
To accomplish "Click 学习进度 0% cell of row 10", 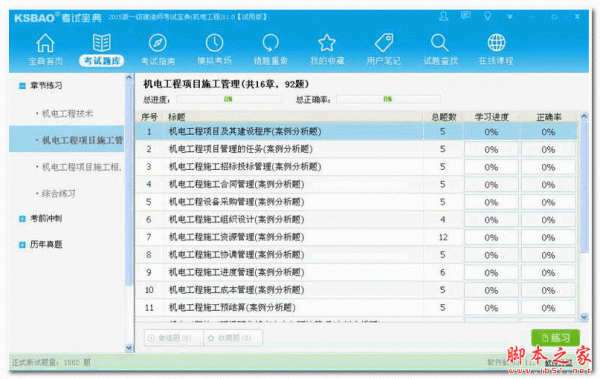I will (x=491, y=291).
